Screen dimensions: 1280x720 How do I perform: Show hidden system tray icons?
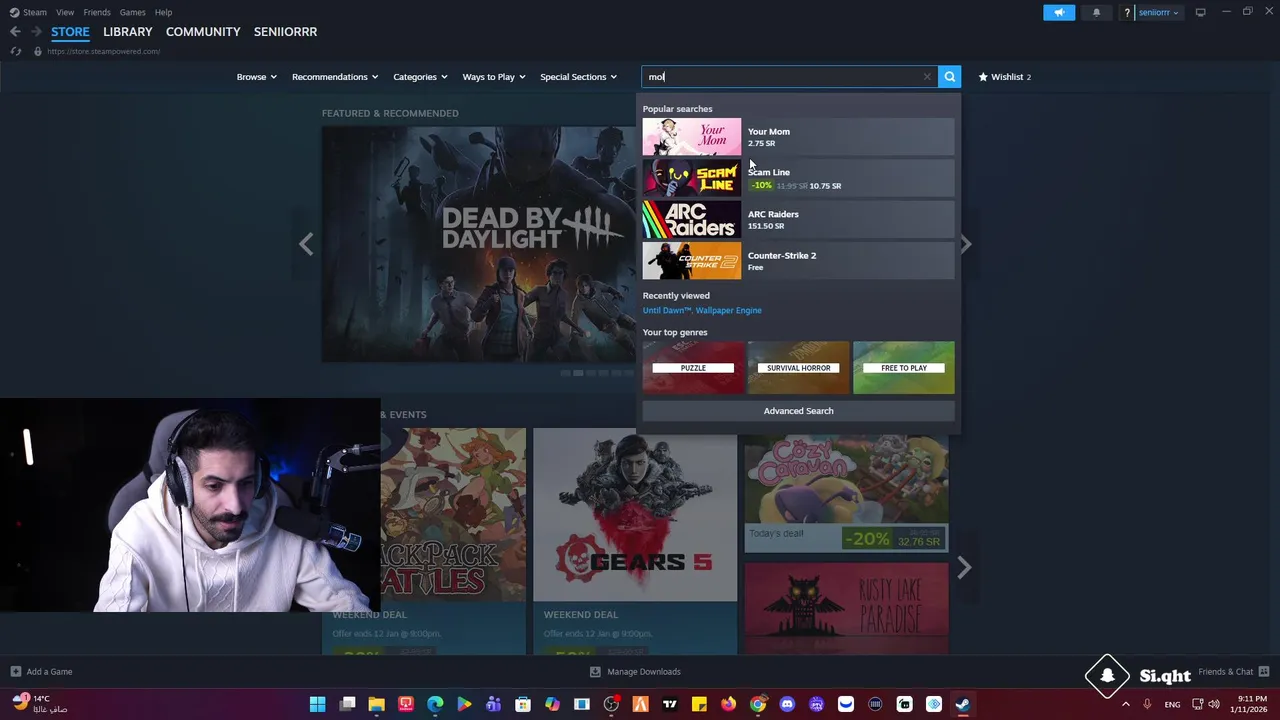[1125, 704]
